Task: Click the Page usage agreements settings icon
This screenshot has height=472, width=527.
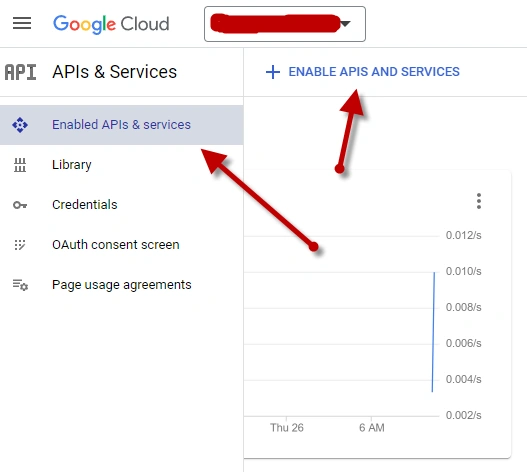Action: [20, 285]
